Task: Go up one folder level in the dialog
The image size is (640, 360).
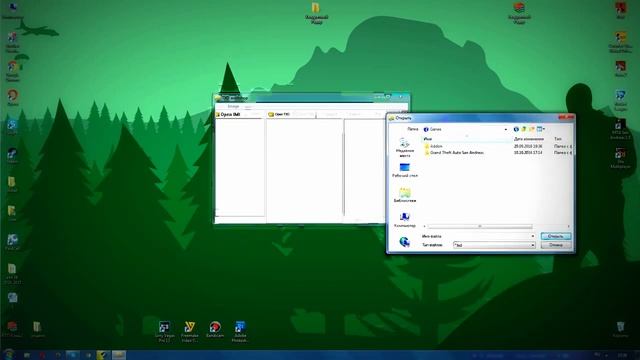Action: click(524, 129)
